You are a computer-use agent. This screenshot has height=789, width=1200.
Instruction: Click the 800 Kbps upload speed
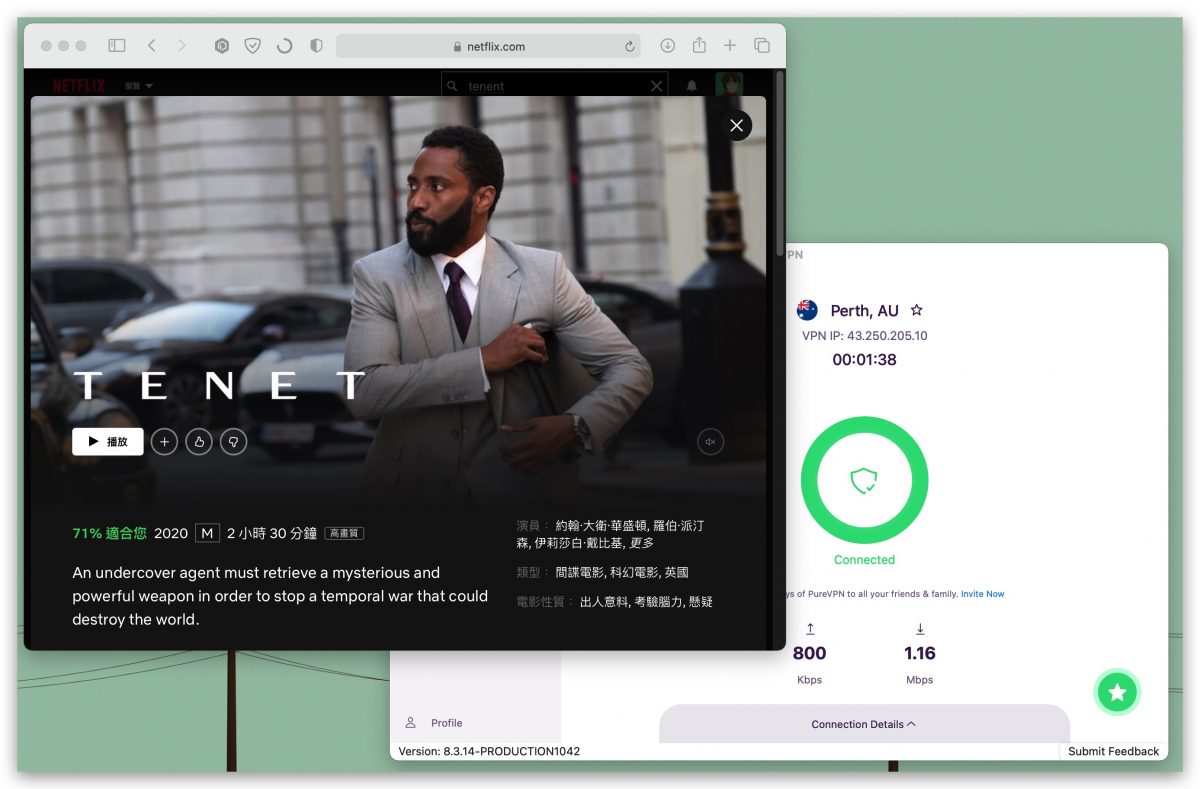[809, 653]
